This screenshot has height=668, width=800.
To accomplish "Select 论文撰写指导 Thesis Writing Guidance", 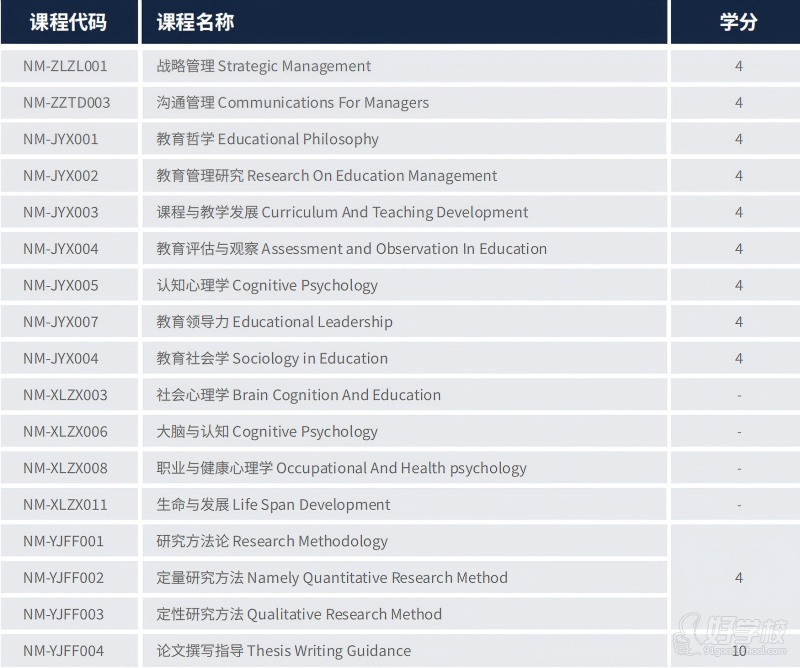I will pos(284,651).
